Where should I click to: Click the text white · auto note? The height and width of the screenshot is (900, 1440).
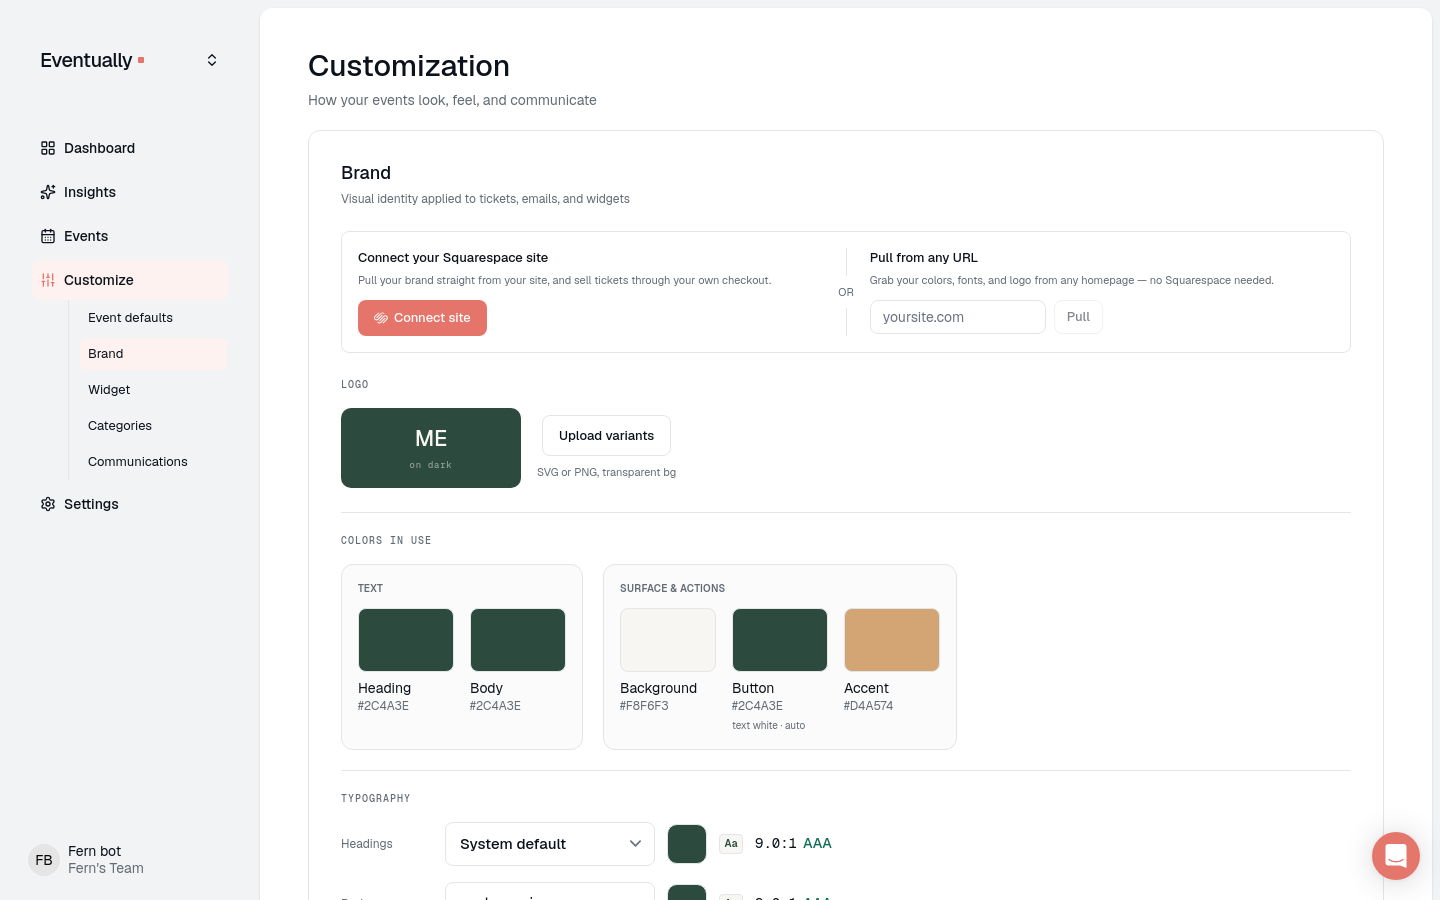tap(768, 726)
